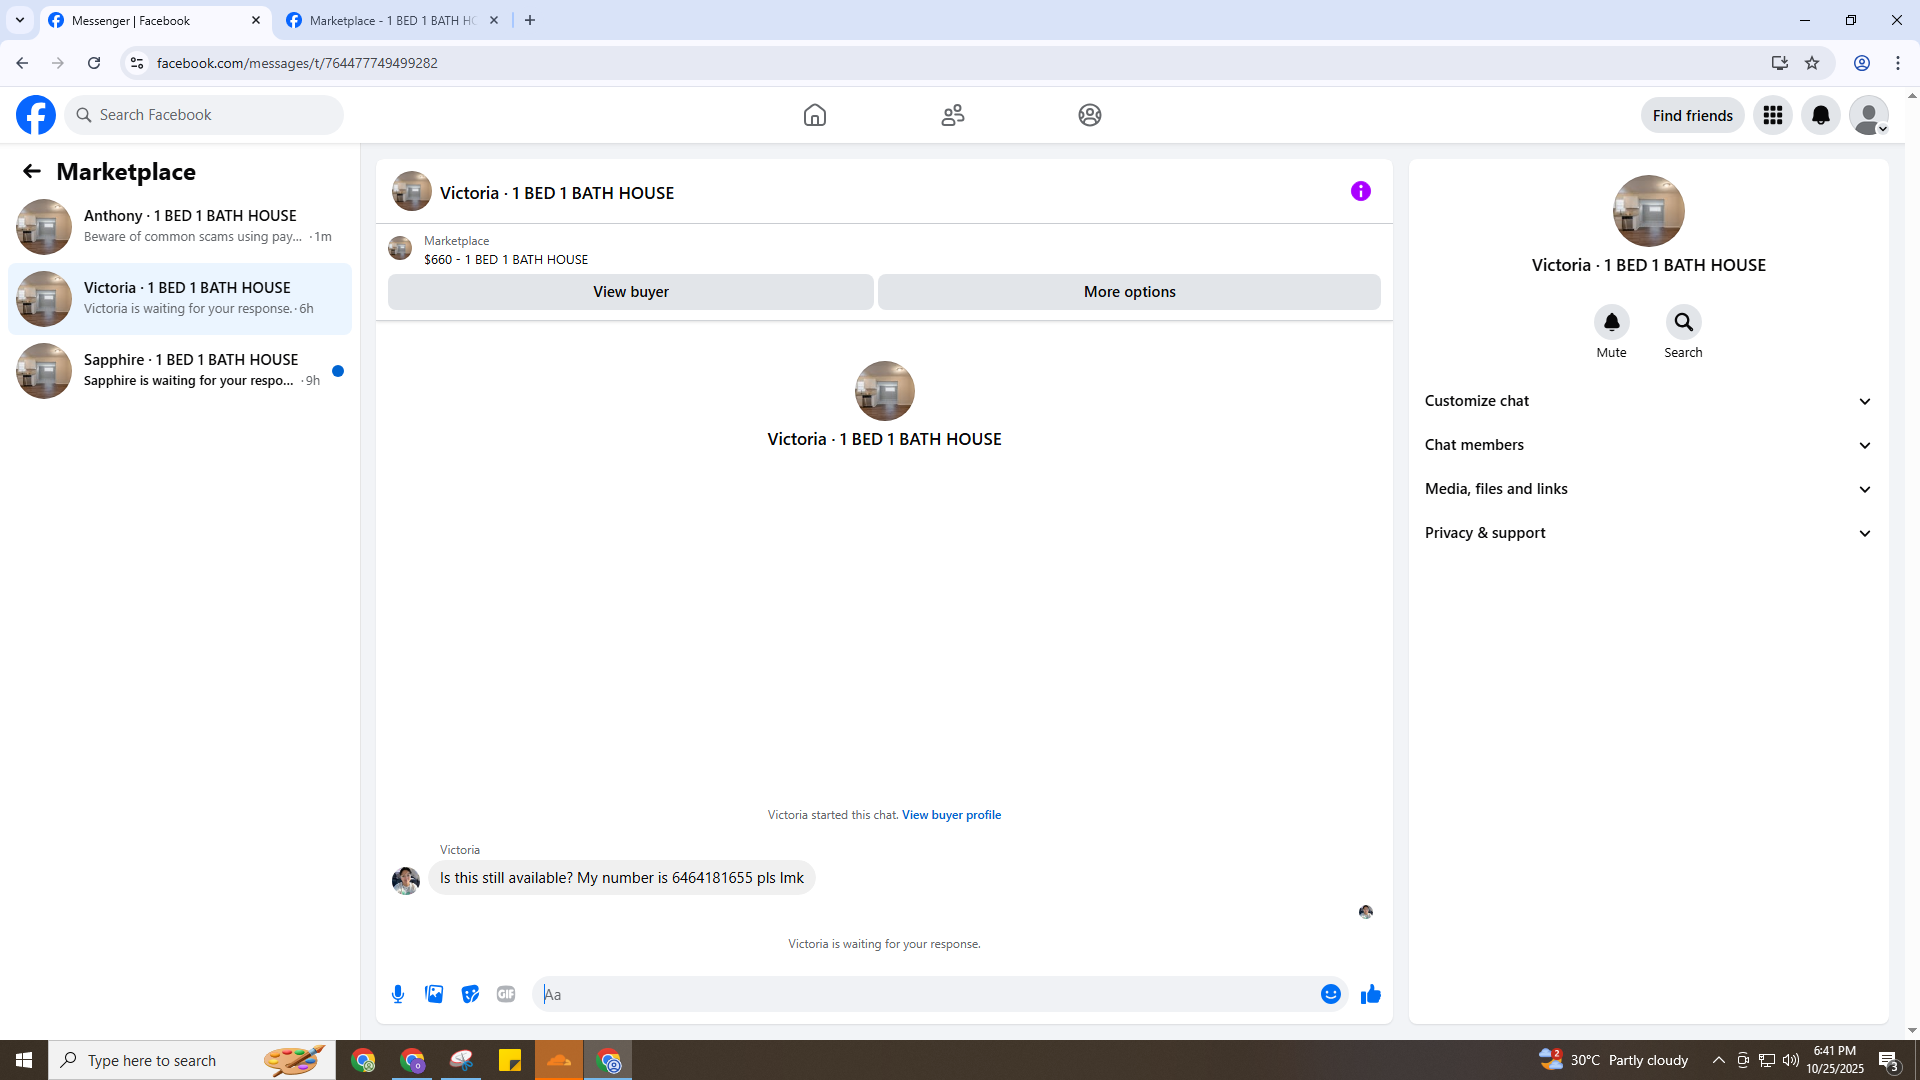Expand Privacy & support section
Viewport: 1920px width, 1080px height.
[x=1648, y=533]
